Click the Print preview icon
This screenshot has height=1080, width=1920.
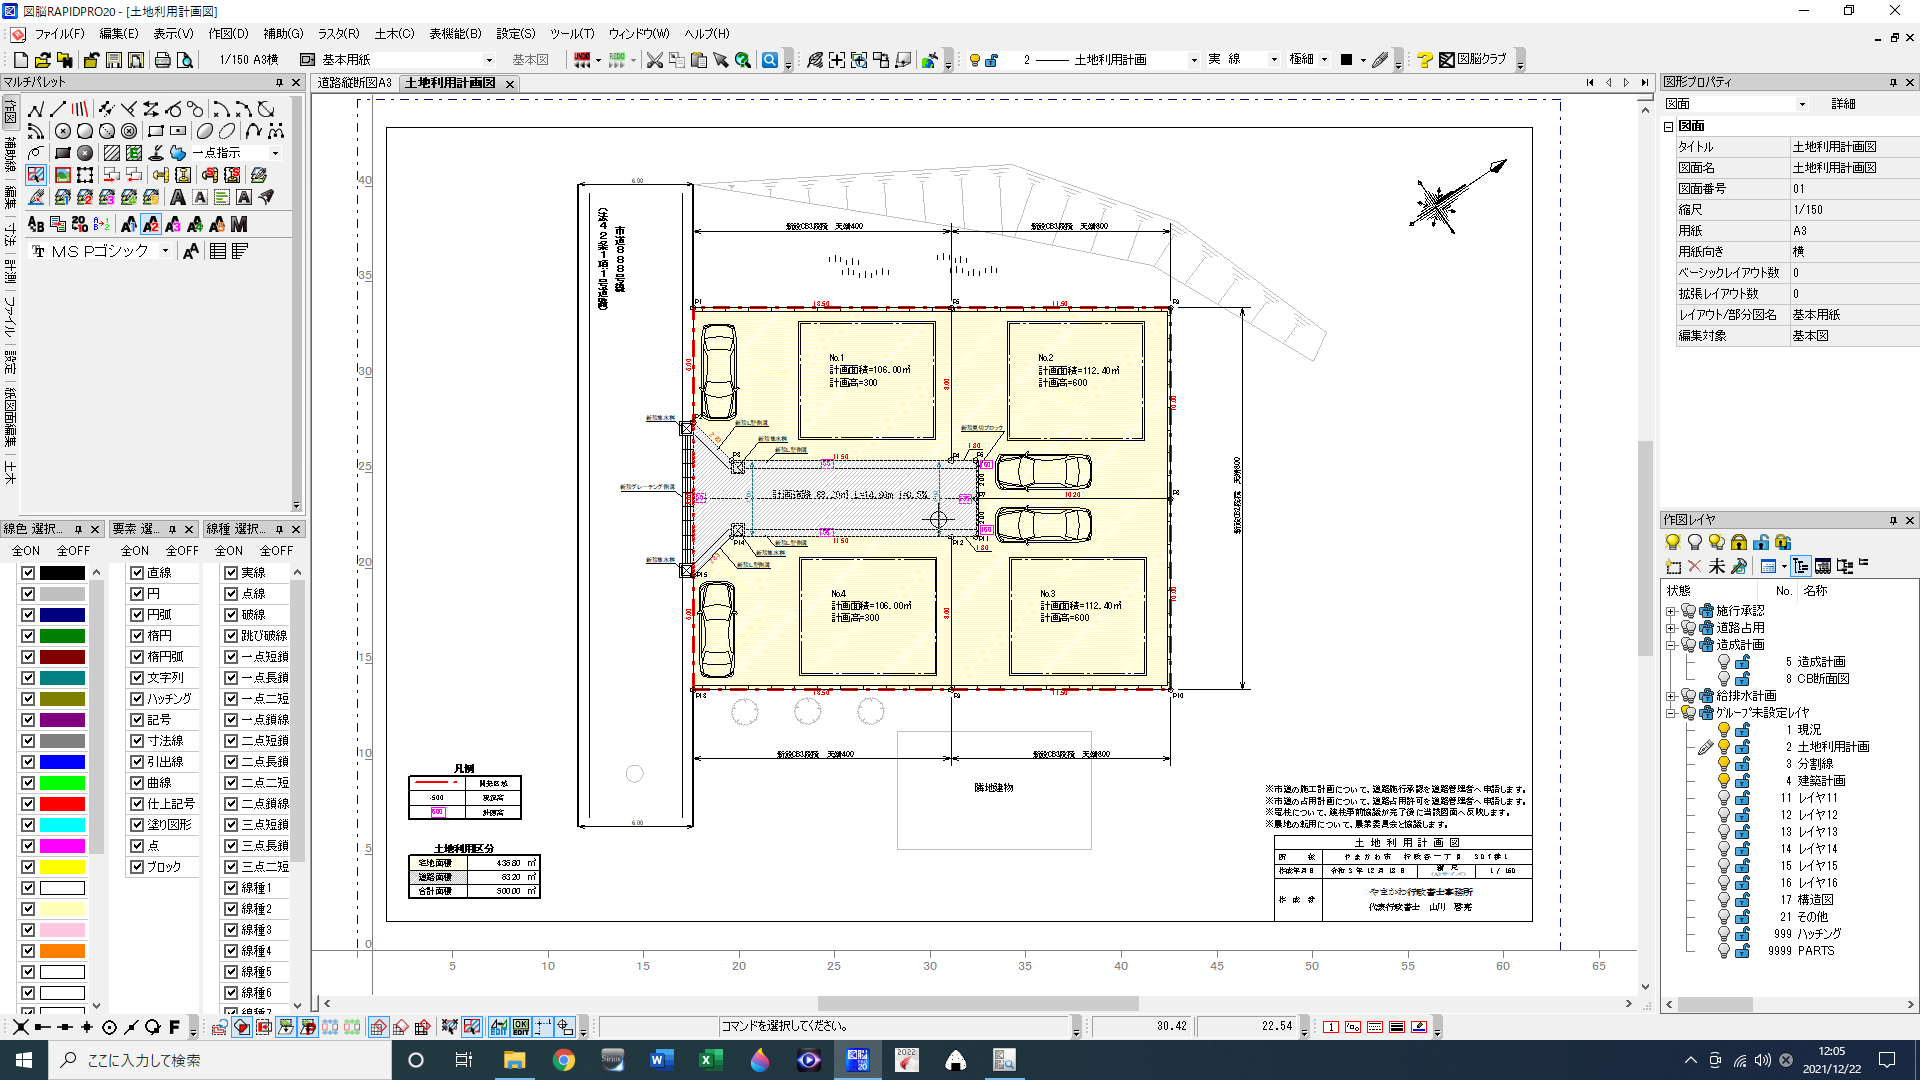[185, 60]
